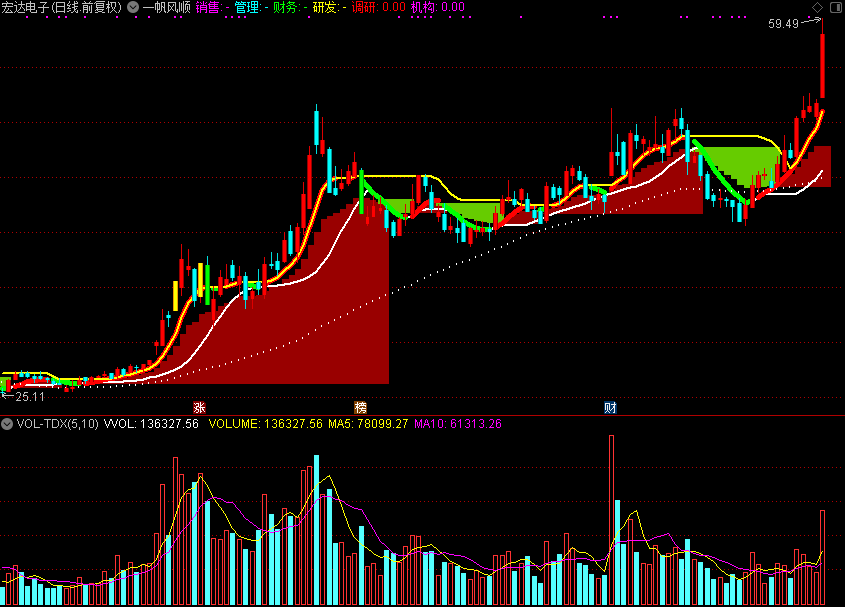Viewport: 845px width, 607px height.
Task: Click the VOLUME: 136327.56 value
Action: point(266,424)
